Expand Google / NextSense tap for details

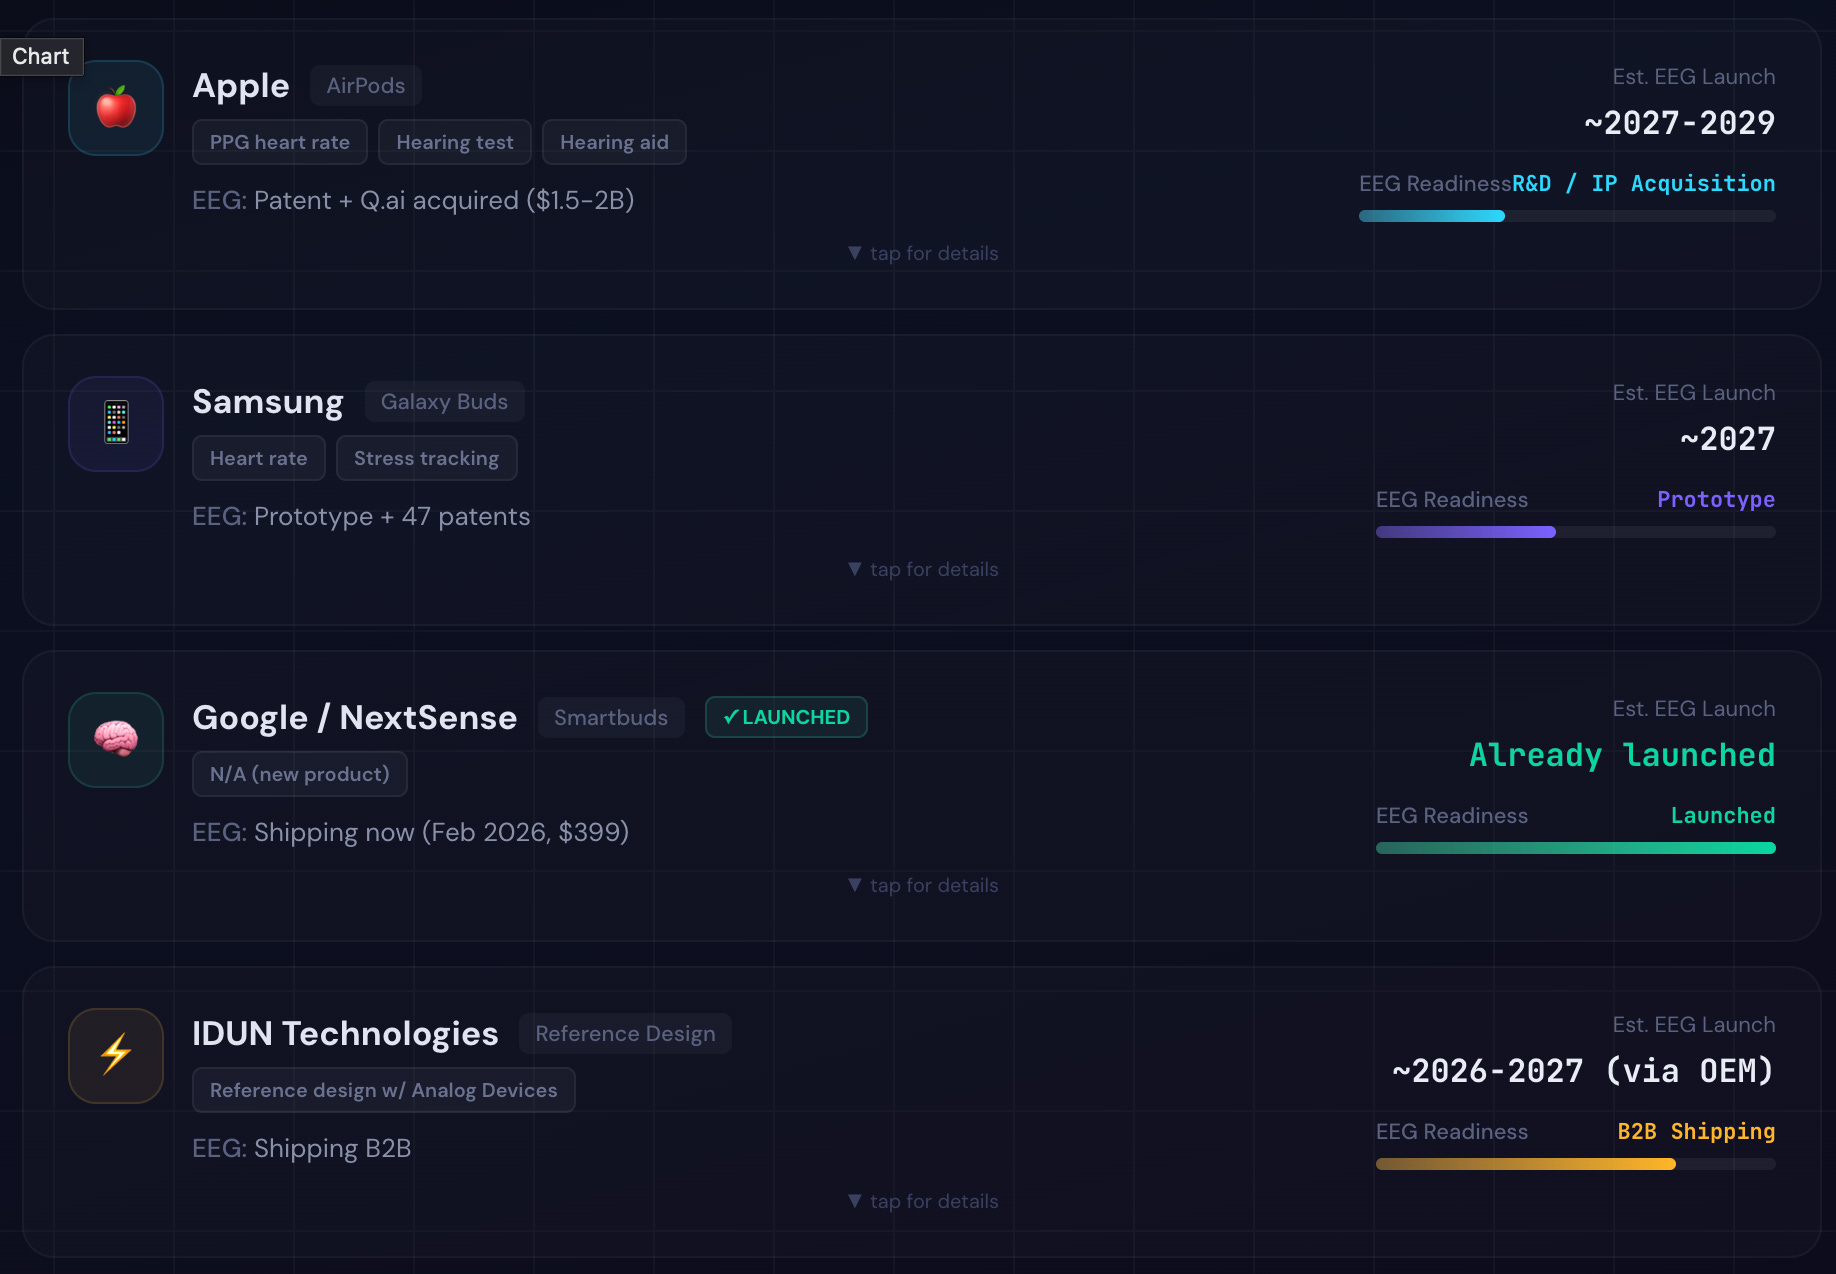pos(923,886)
